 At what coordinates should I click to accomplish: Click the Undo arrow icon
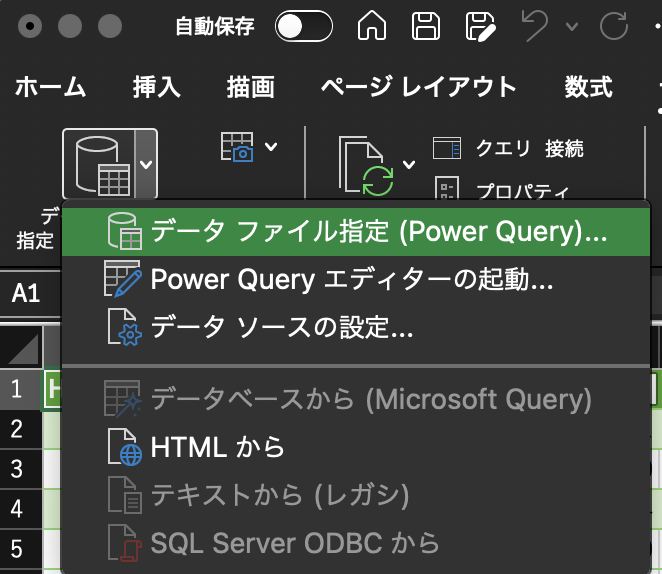tap(535, 26)
